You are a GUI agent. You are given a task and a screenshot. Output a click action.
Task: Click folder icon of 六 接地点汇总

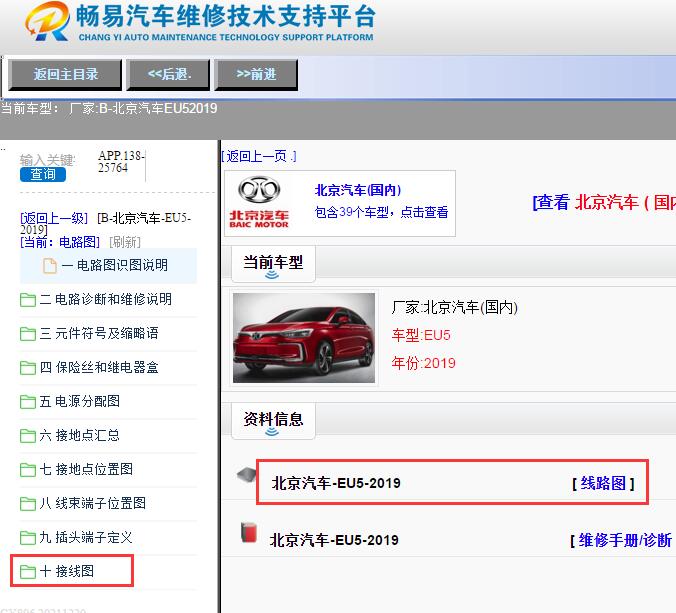pos(28,436)
